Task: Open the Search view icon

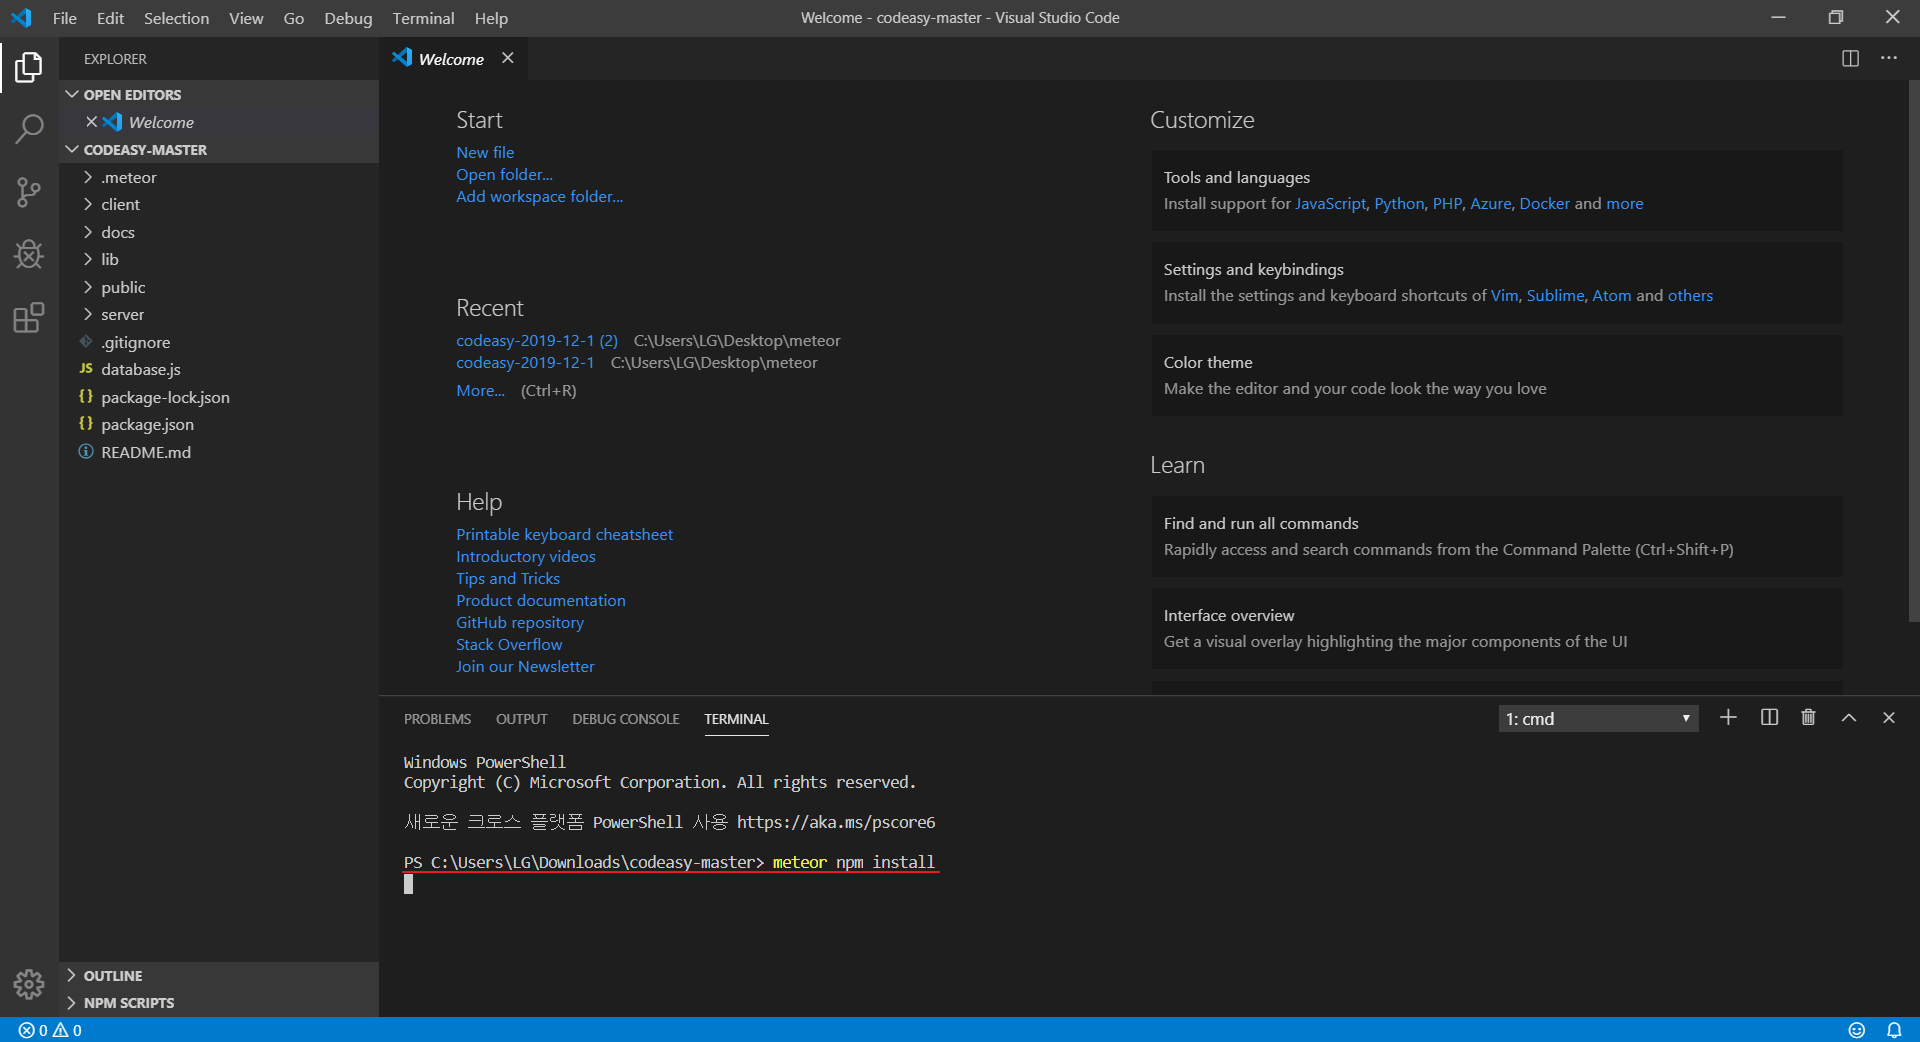Action: (x=29, y=129)
